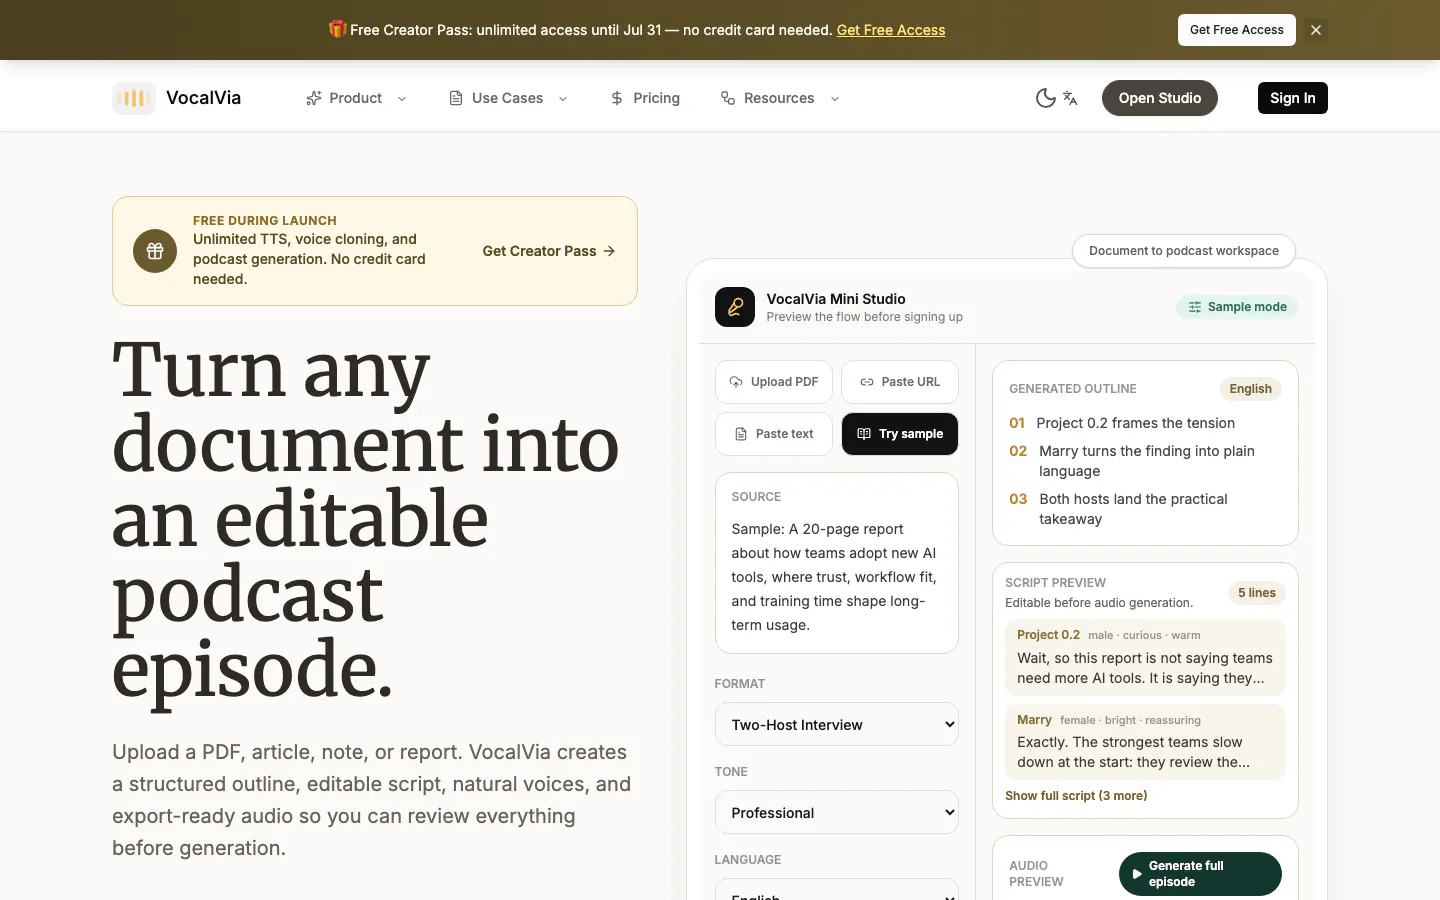The width and height of the screenshot is (1440, 900).
Task: Open the Resources nav menu
Action: click(x=780, y=98)
